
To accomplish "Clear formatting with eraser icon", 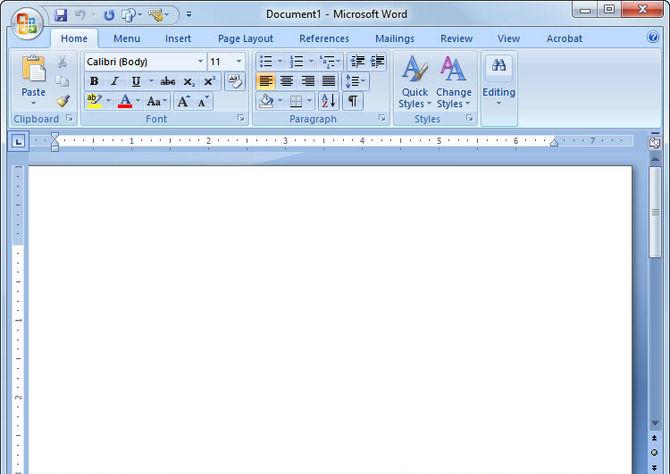I will [235, 81].
